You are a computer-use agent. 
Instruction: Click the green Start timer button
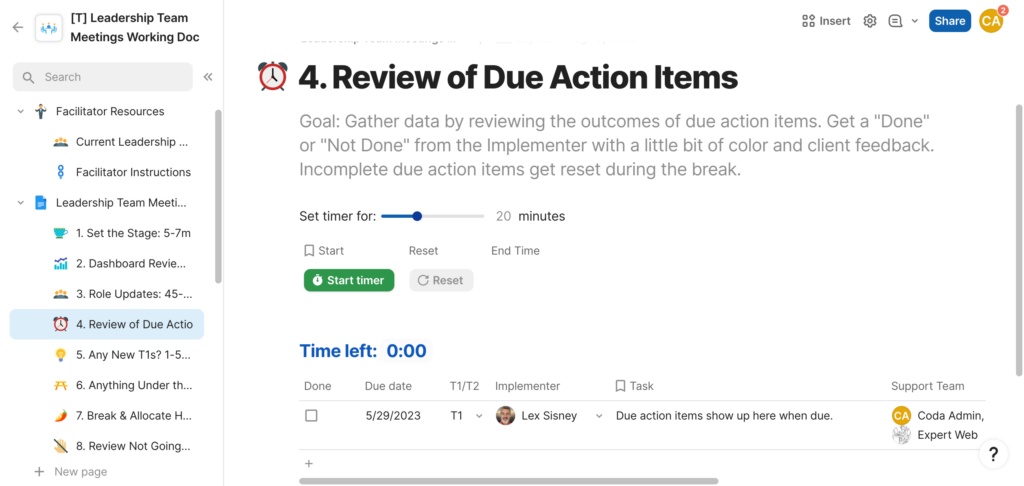point(349,280)
